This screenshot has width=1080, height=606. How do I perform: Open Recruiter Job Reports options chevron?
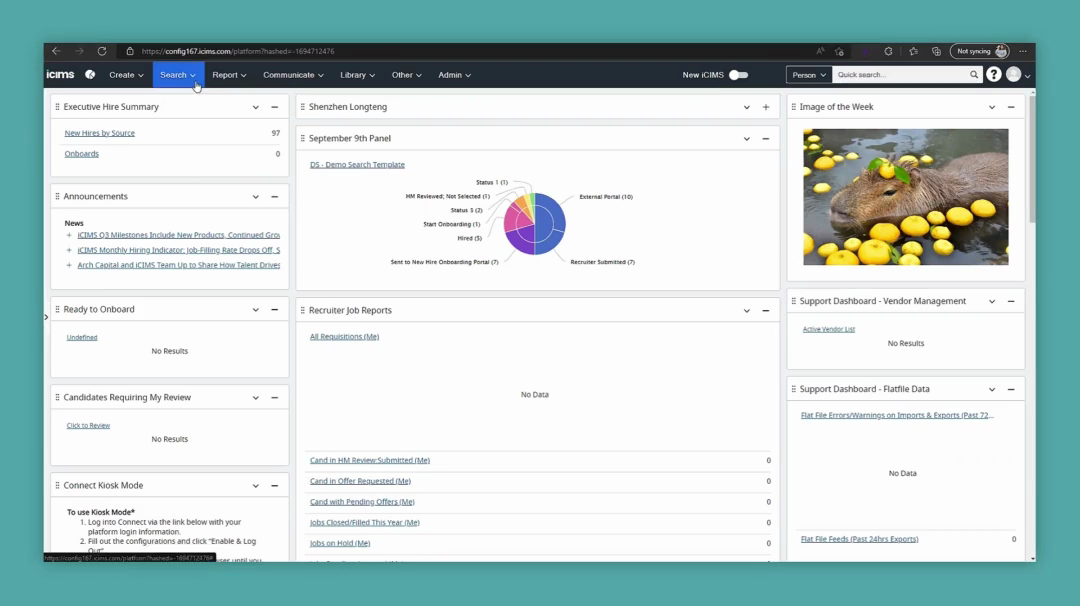(x=747, y=311)
